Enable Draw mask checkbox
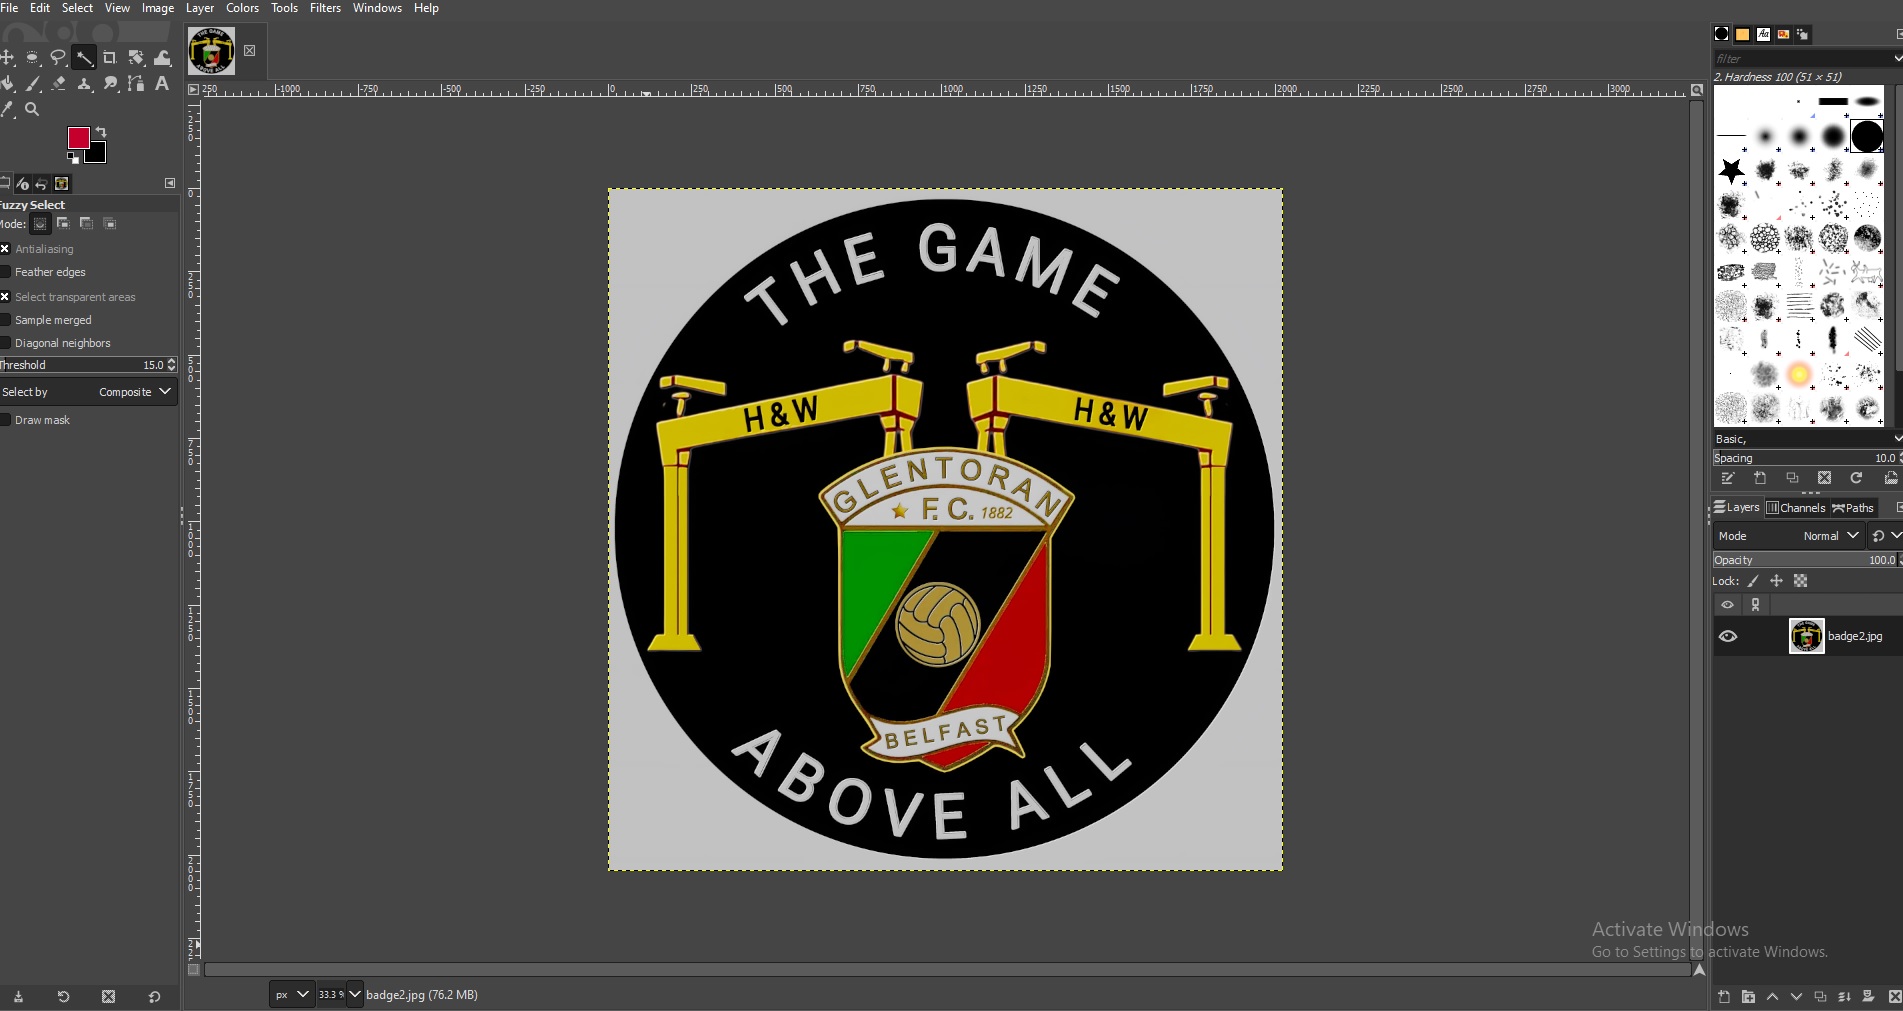The width and height of the screenshot is (1903, 1011). coord(5,420)
